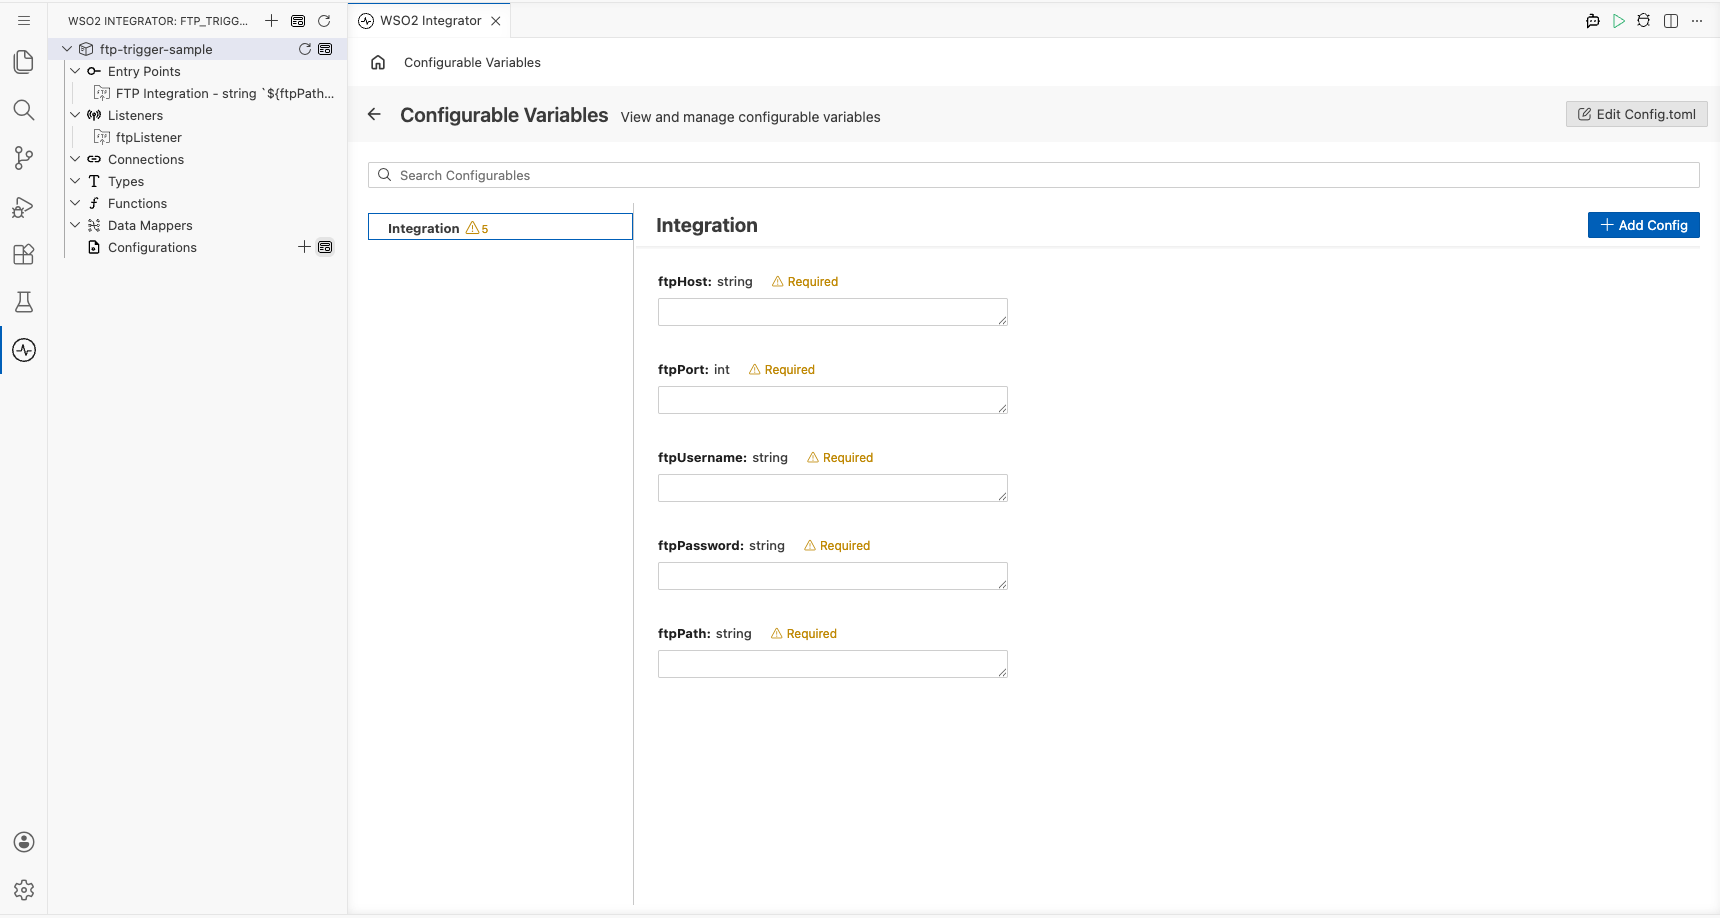Screen dimensions: 1720x918
Task: Open the Source Control view
Action: (x=24, y=158)
